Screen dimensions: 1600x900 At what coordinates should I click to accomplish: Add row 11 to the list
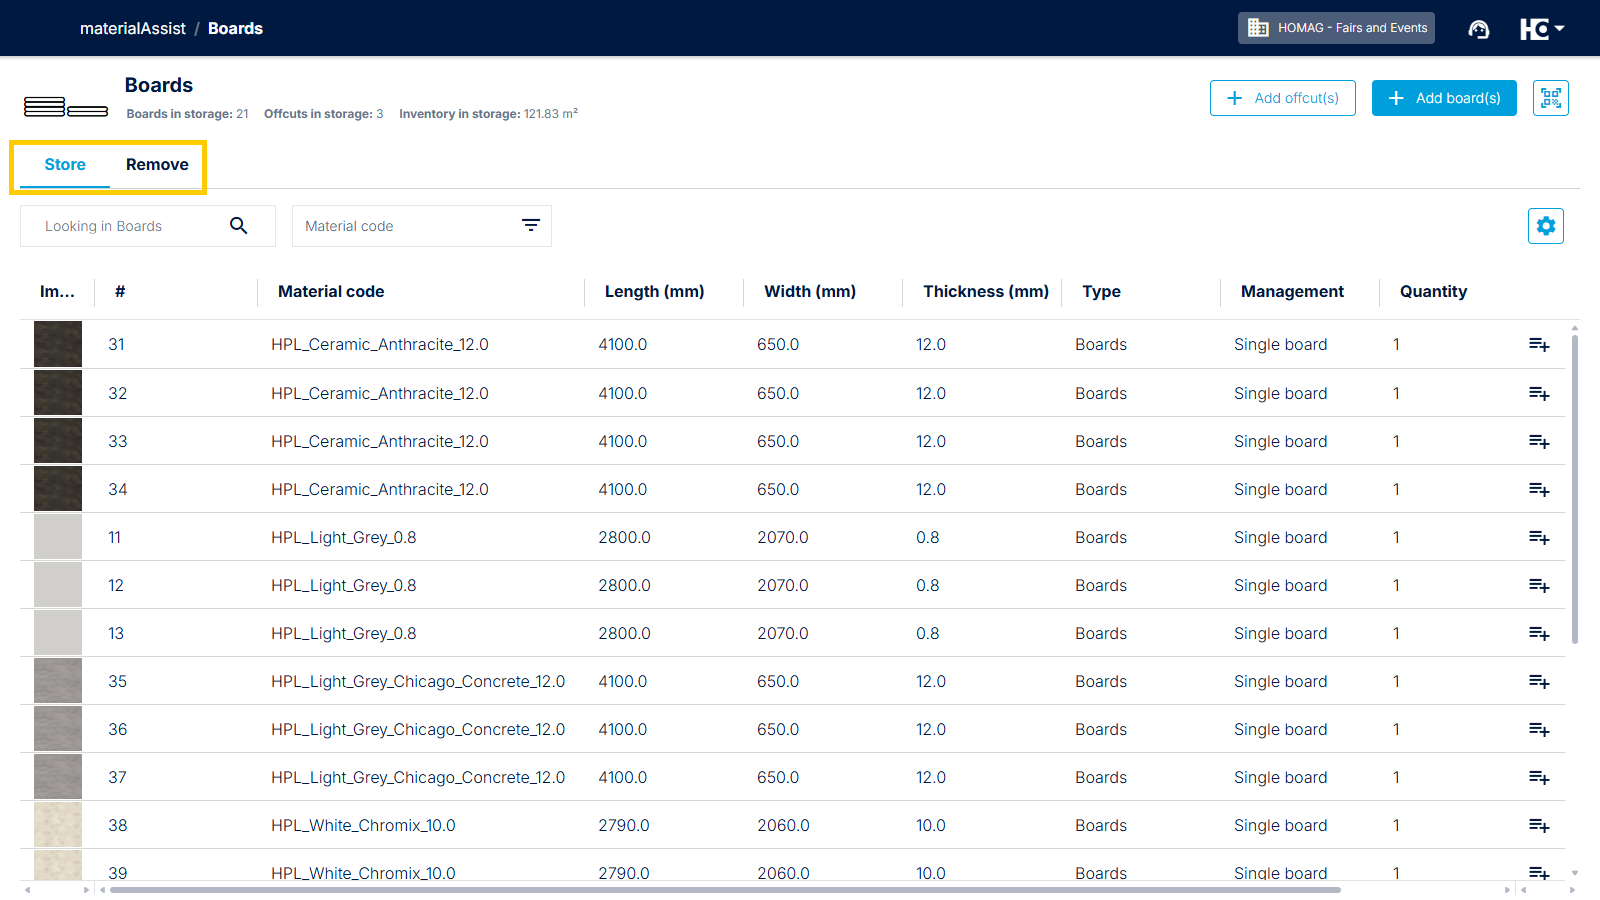(1539, 538)
